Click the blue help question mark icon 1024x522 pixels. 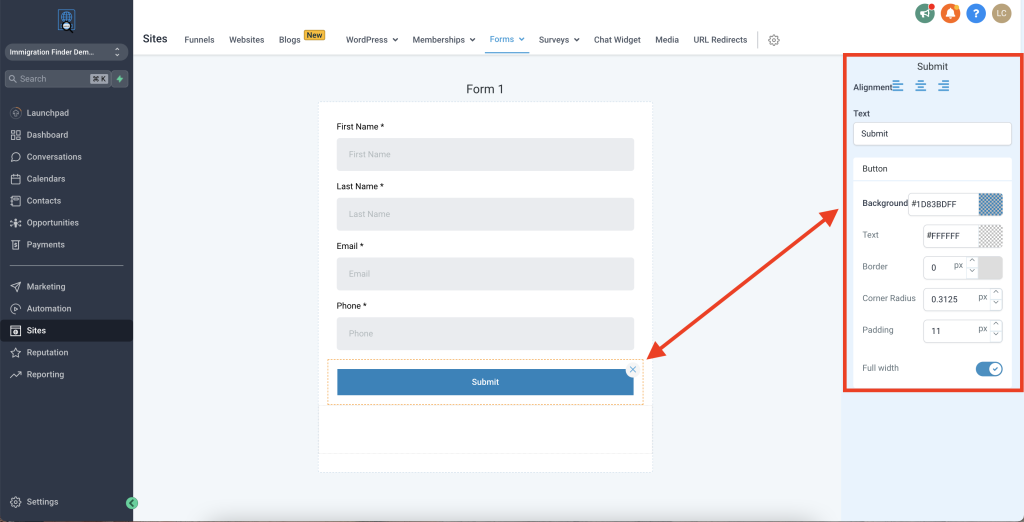(975, 13)
